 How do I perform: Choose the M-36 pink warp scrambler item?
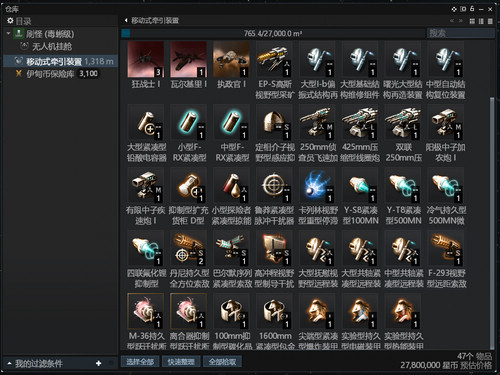146,311
